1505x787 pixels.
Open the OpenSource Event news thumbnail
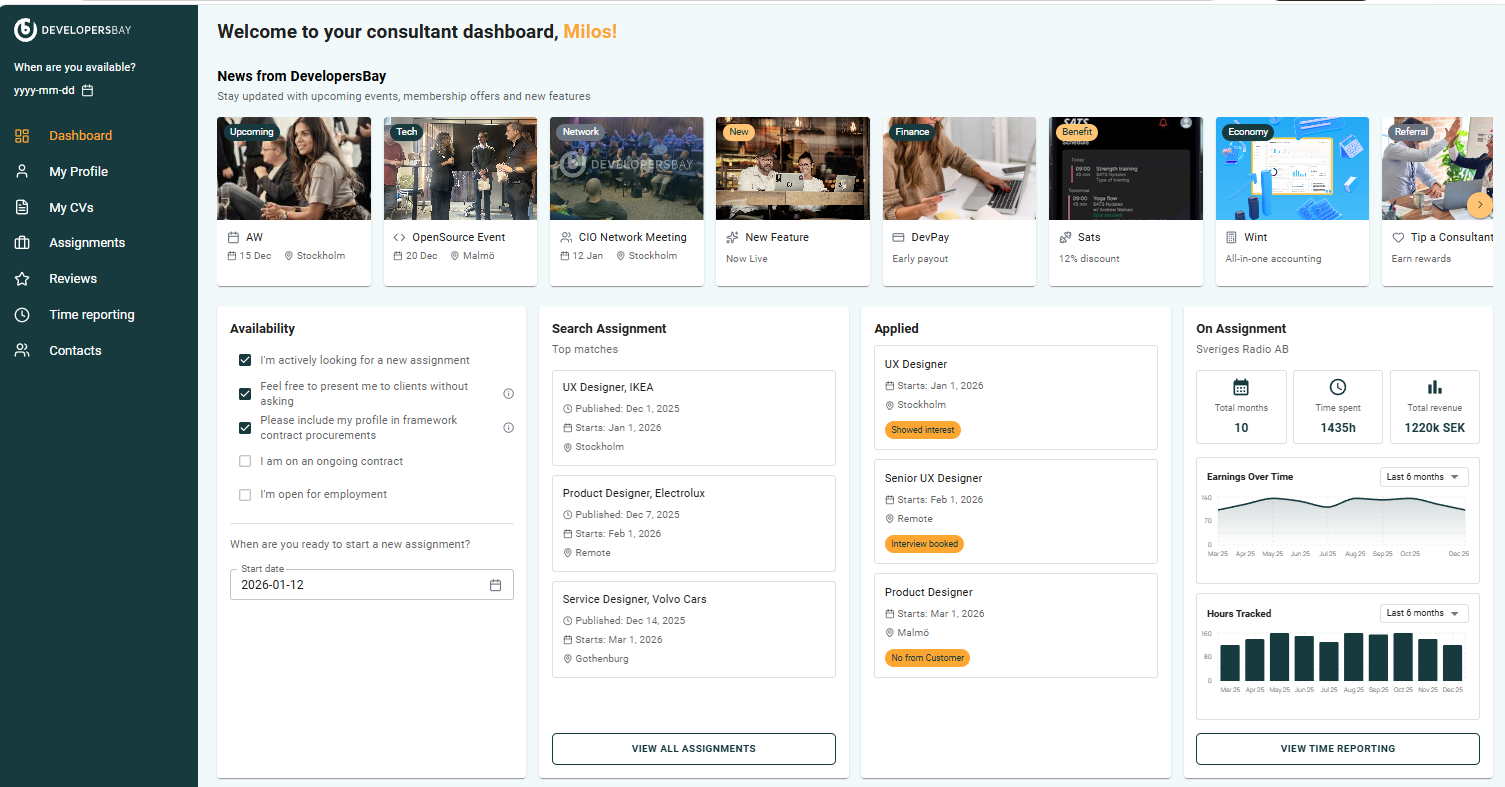click(x=460, y=168)
